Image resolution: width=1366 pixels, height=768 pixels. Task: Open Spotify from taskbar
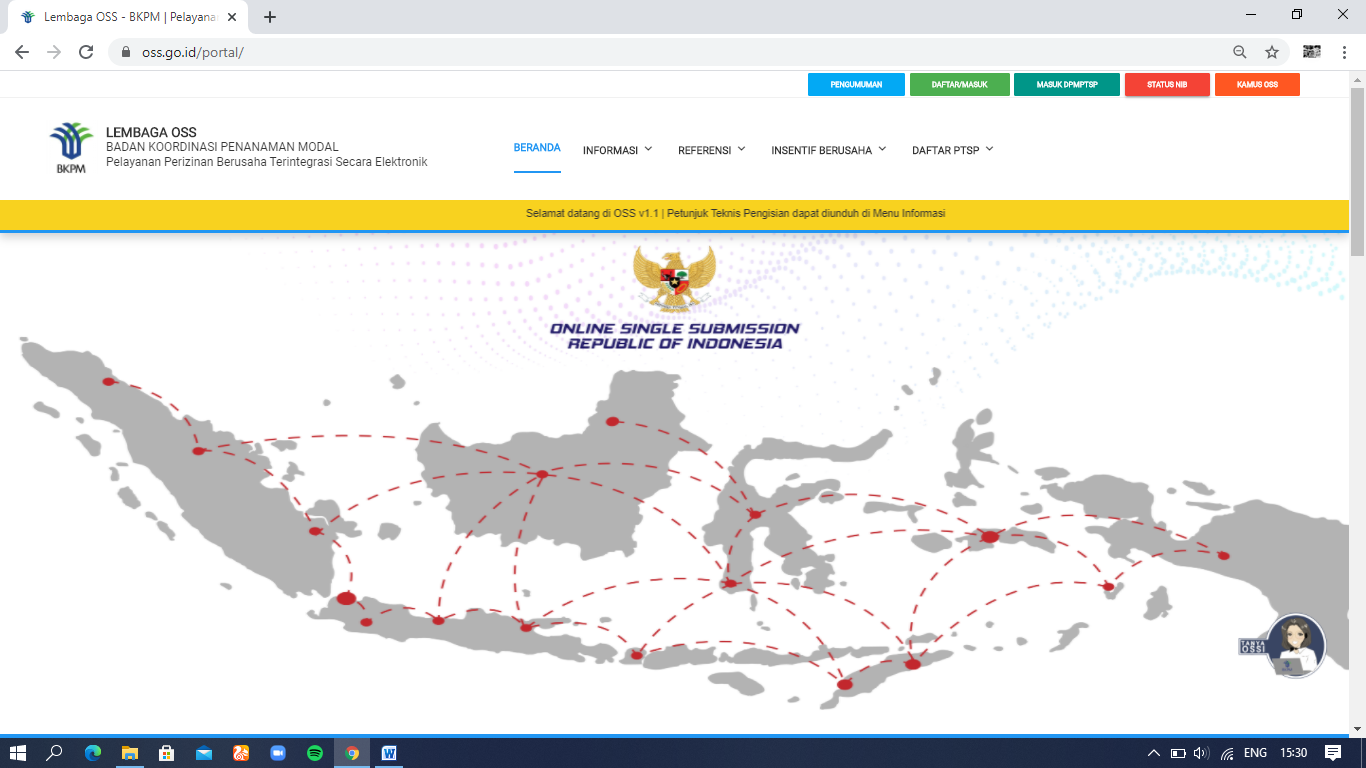pos(315,753)
